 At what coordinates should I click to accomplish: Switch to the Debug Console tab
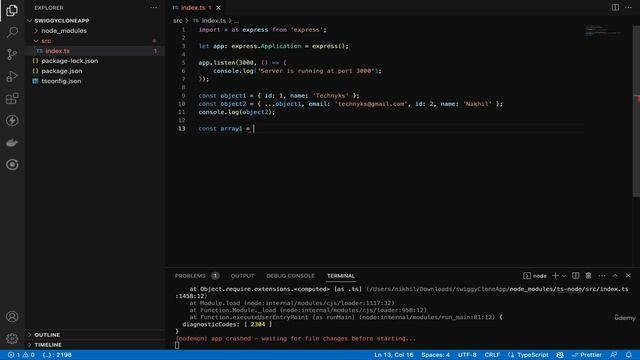[x=291, y=276]
